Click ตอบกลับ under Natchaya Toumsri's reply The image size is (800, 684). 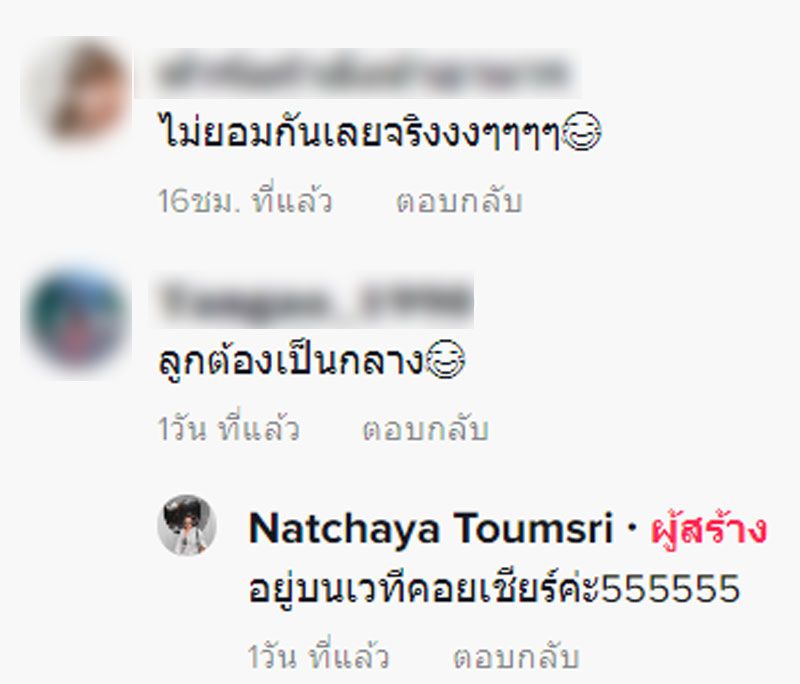(516, 657)
